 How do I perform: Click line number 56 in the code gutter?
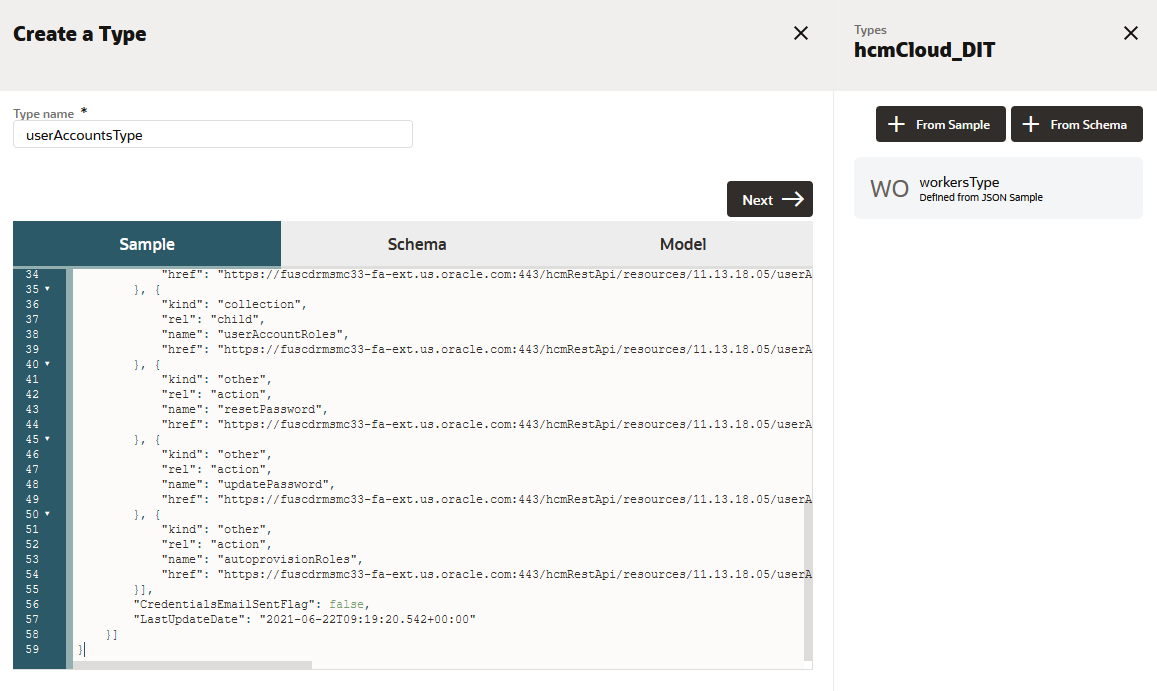coord(33,603)
